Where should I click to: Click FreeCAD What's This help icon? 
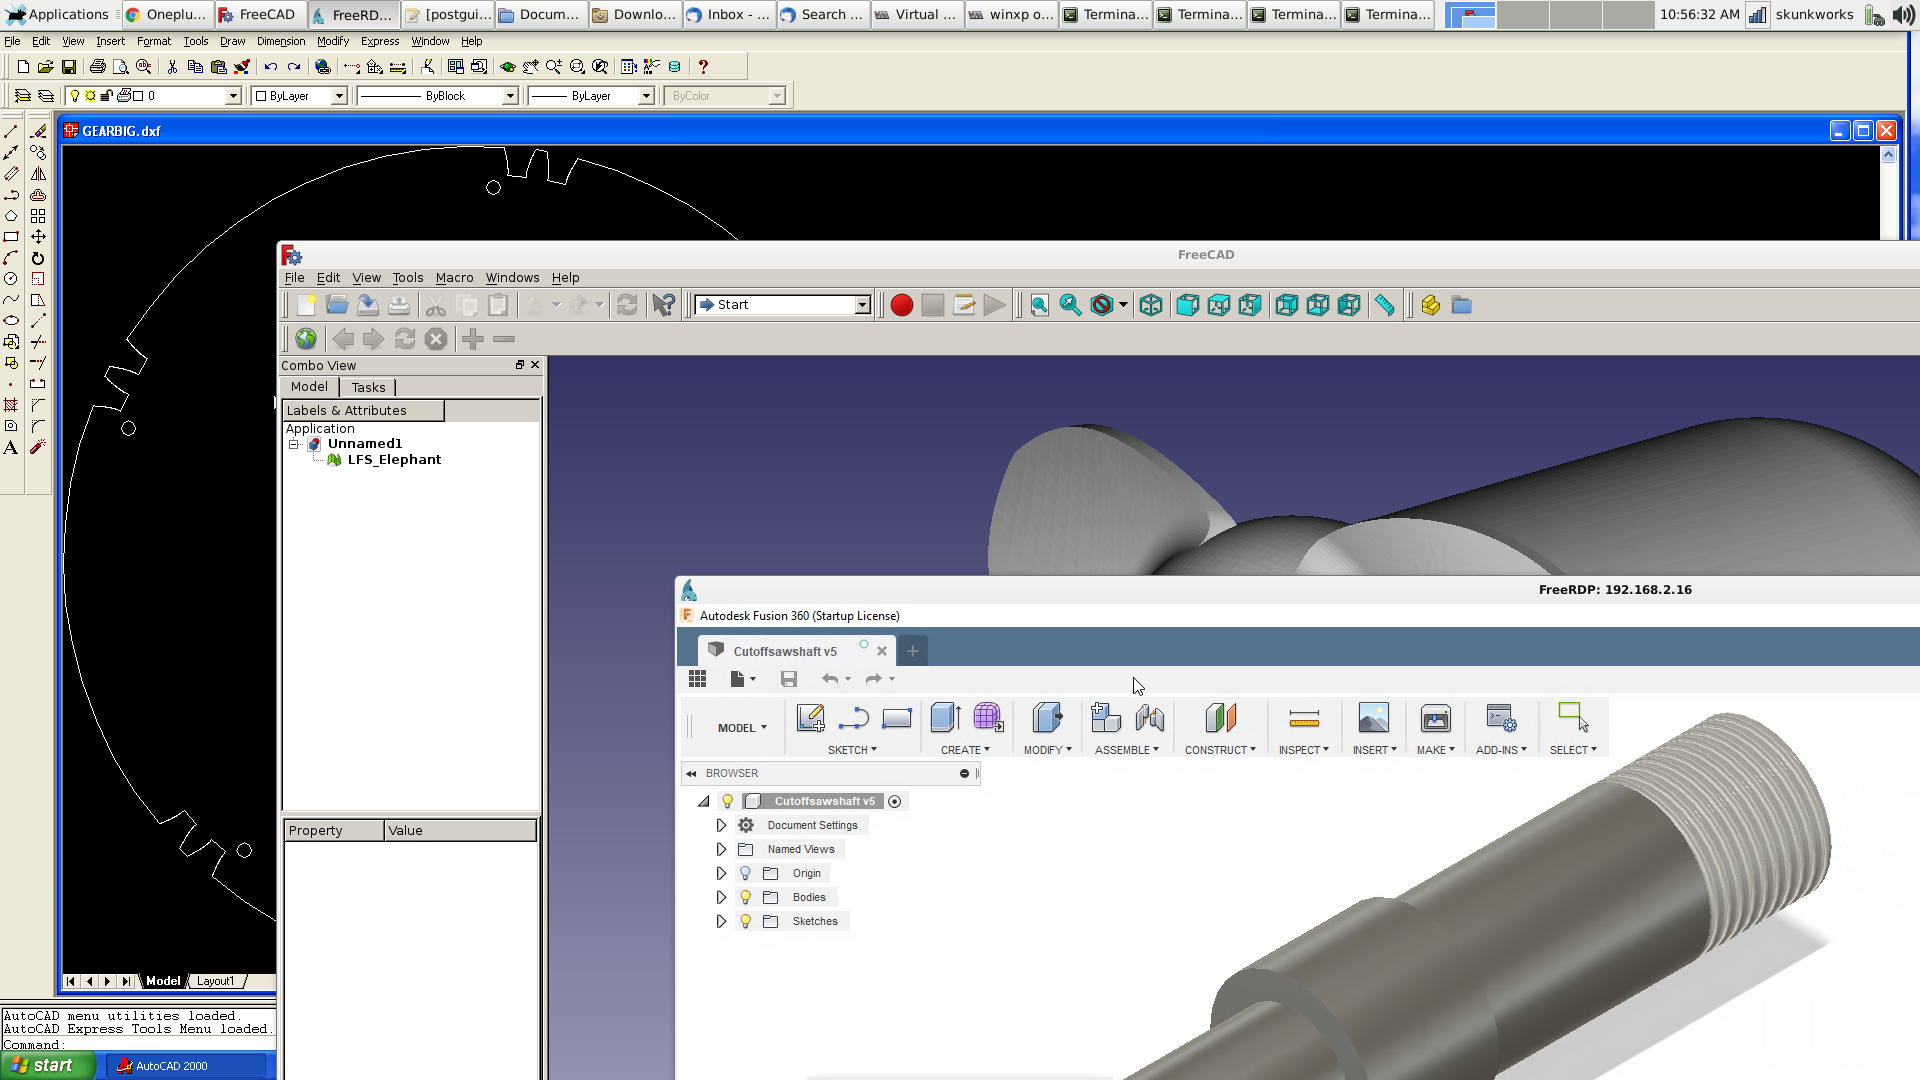pyautogui.click(x=663, y=305)
